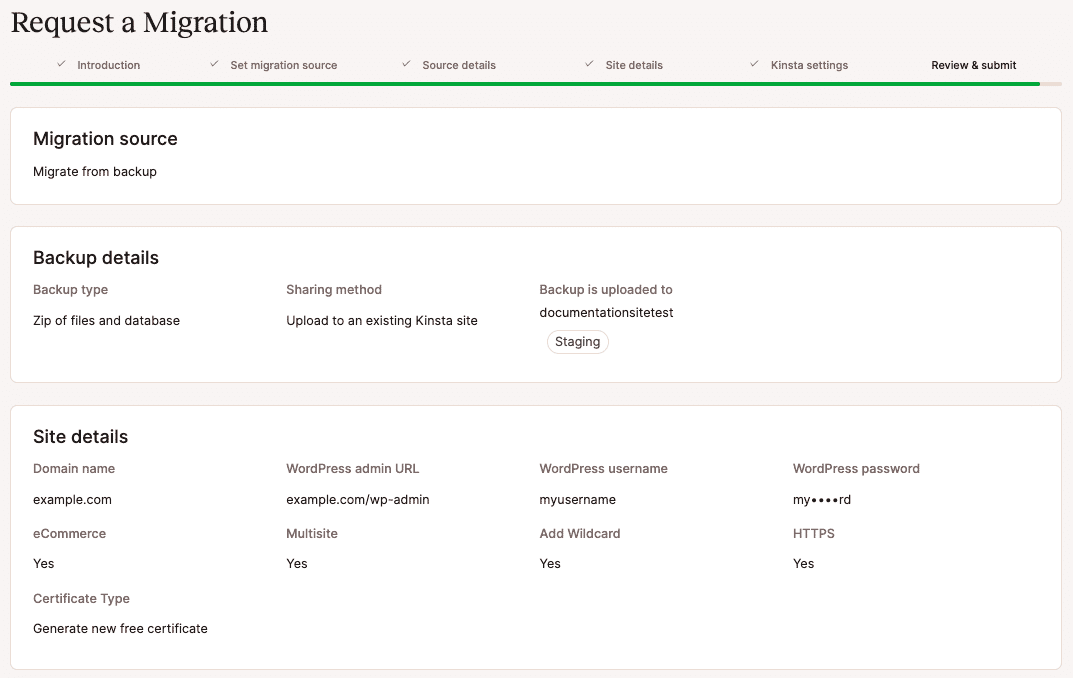Click the Yes value under Add Wildcard
The height and width of the screenshot is (678, 1073).
point(550,564)
